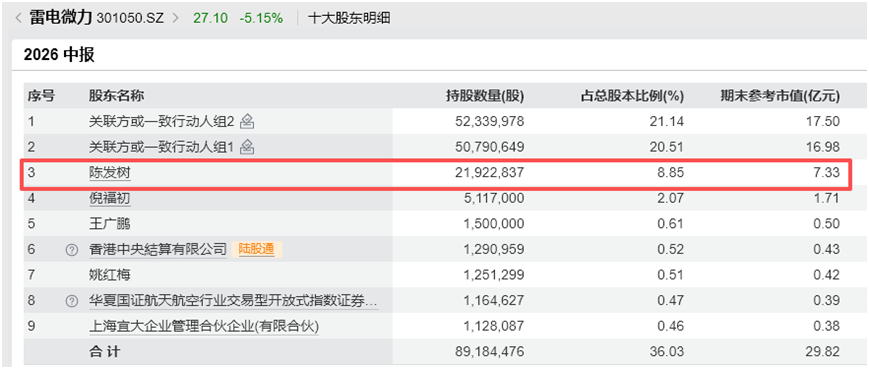Open shareholder 倪福初 link
The height and width of the screenshot is (369, 869).
click(x=110, y=198)
